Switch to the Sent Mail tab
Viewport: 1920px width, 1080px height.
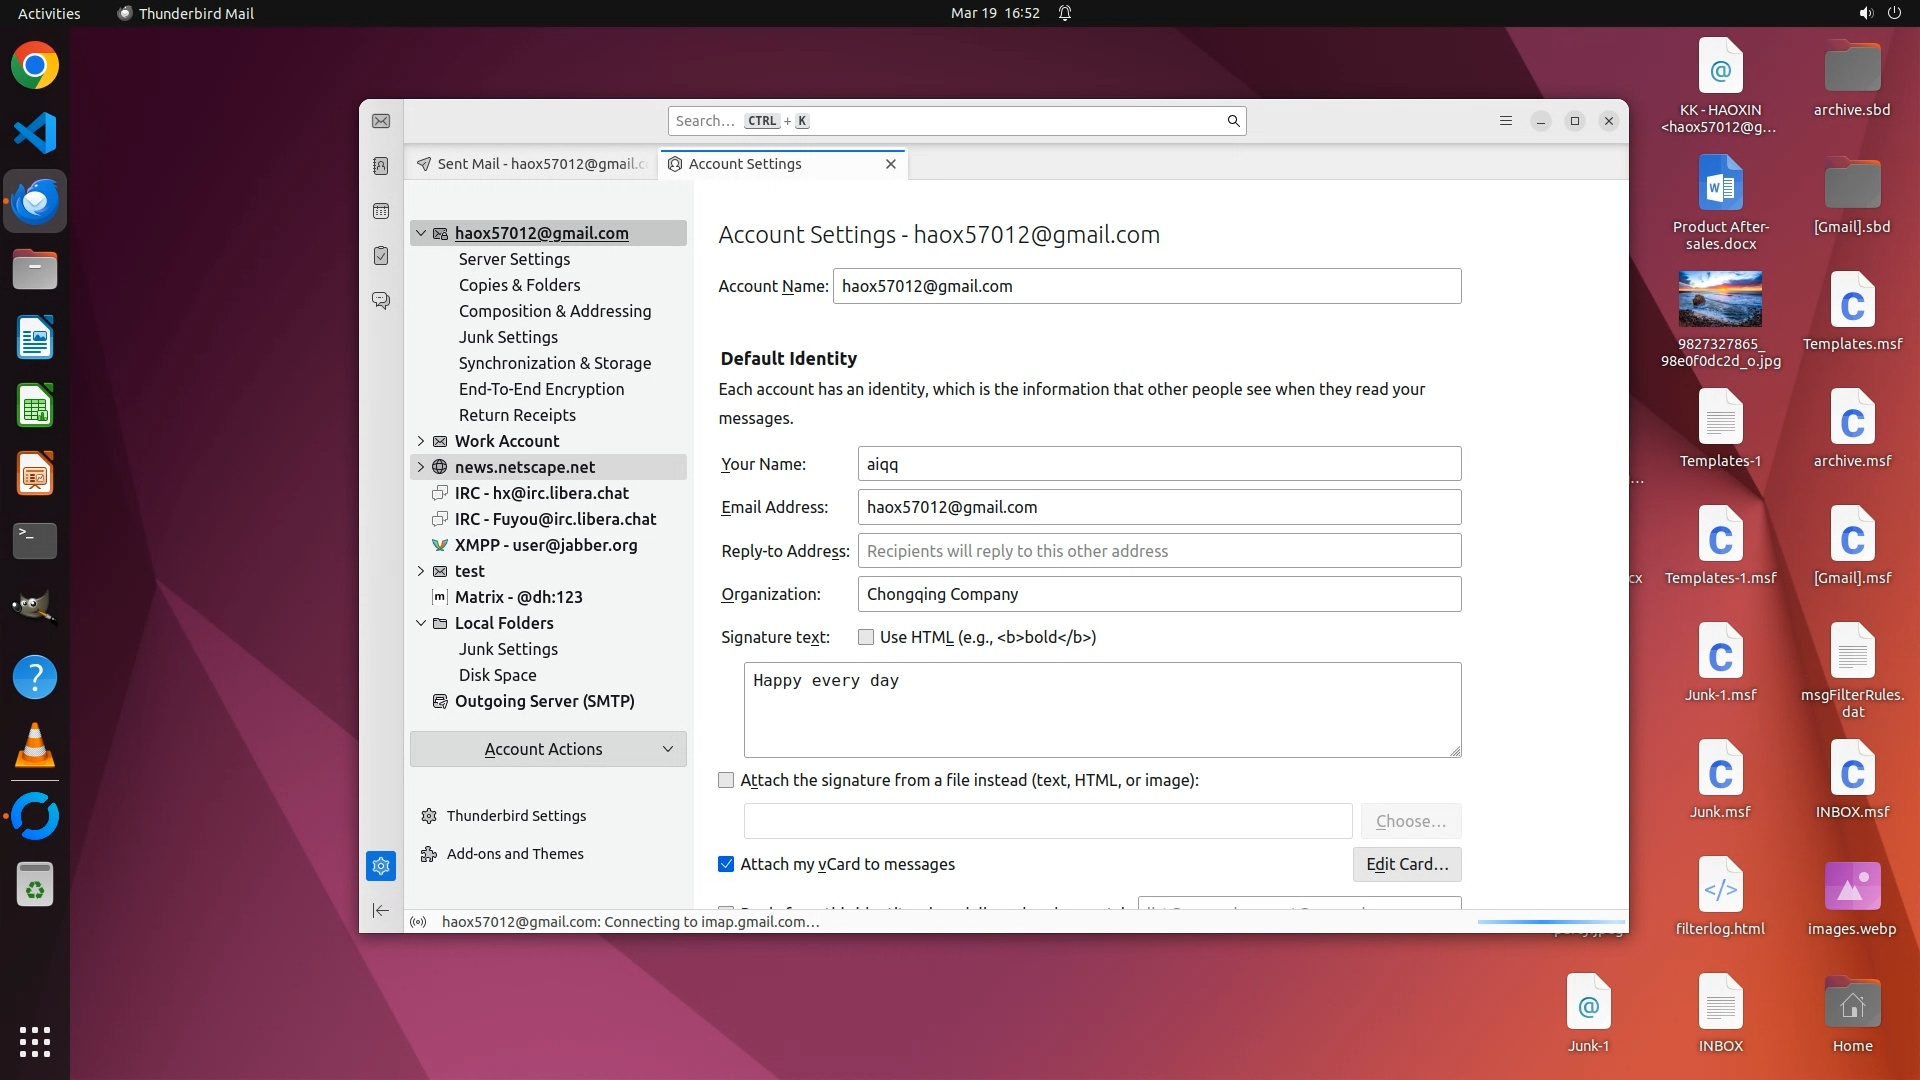pyautogui.click(x=532, y=164)
